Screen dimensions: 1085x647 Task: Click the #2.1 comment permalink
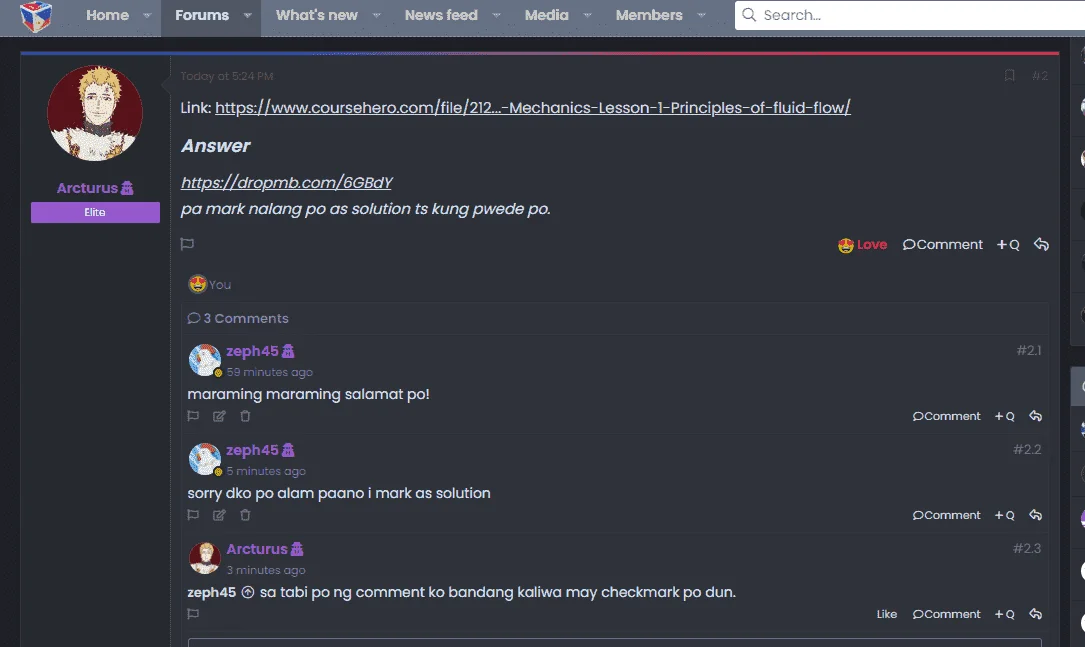[x=1029, y=350]
